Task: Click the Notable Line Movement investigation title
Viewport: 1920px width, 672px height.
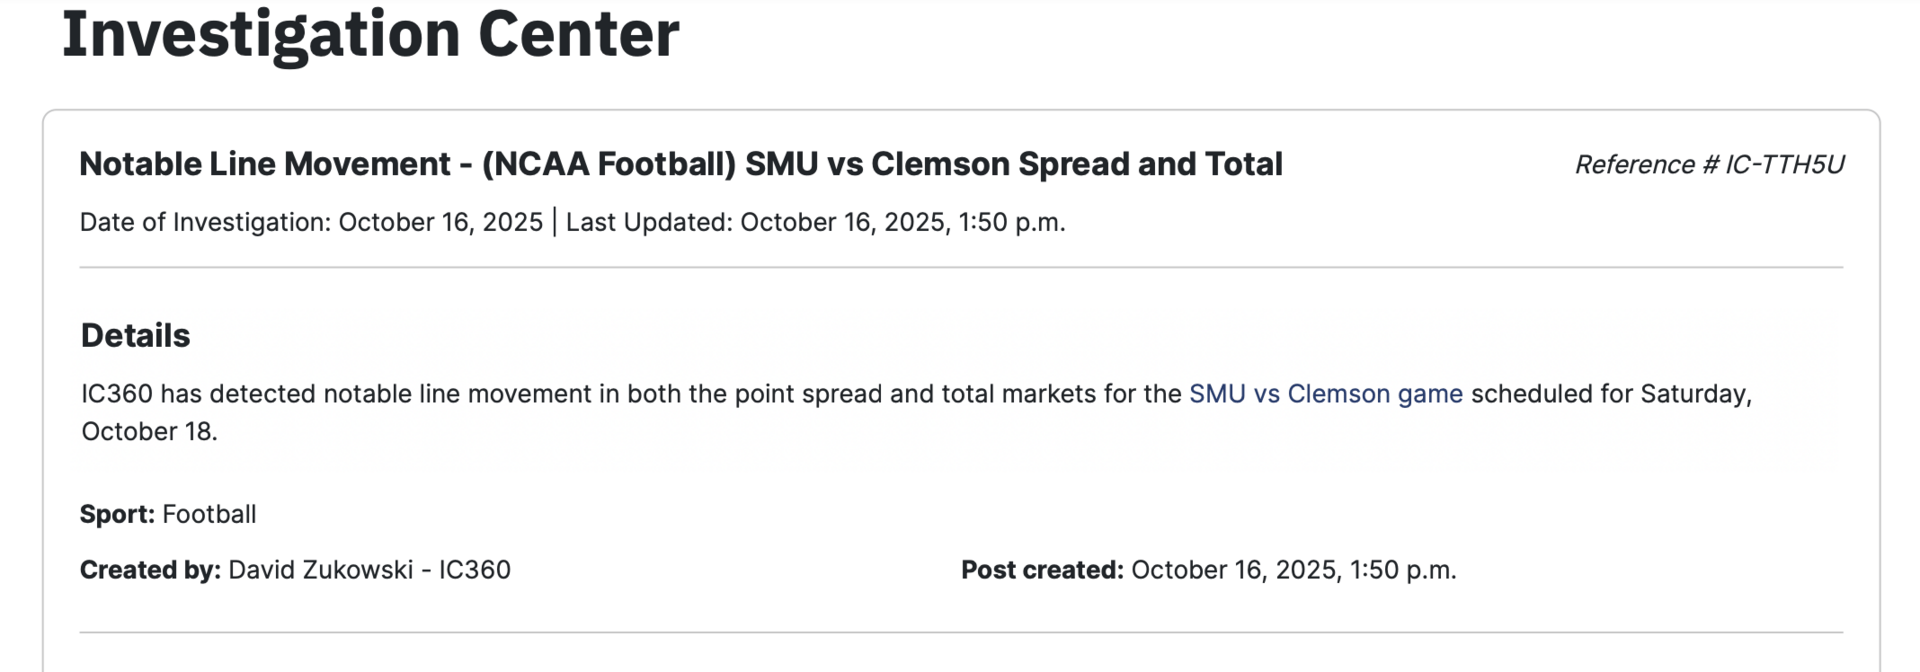Action: [x=680, y=164]
